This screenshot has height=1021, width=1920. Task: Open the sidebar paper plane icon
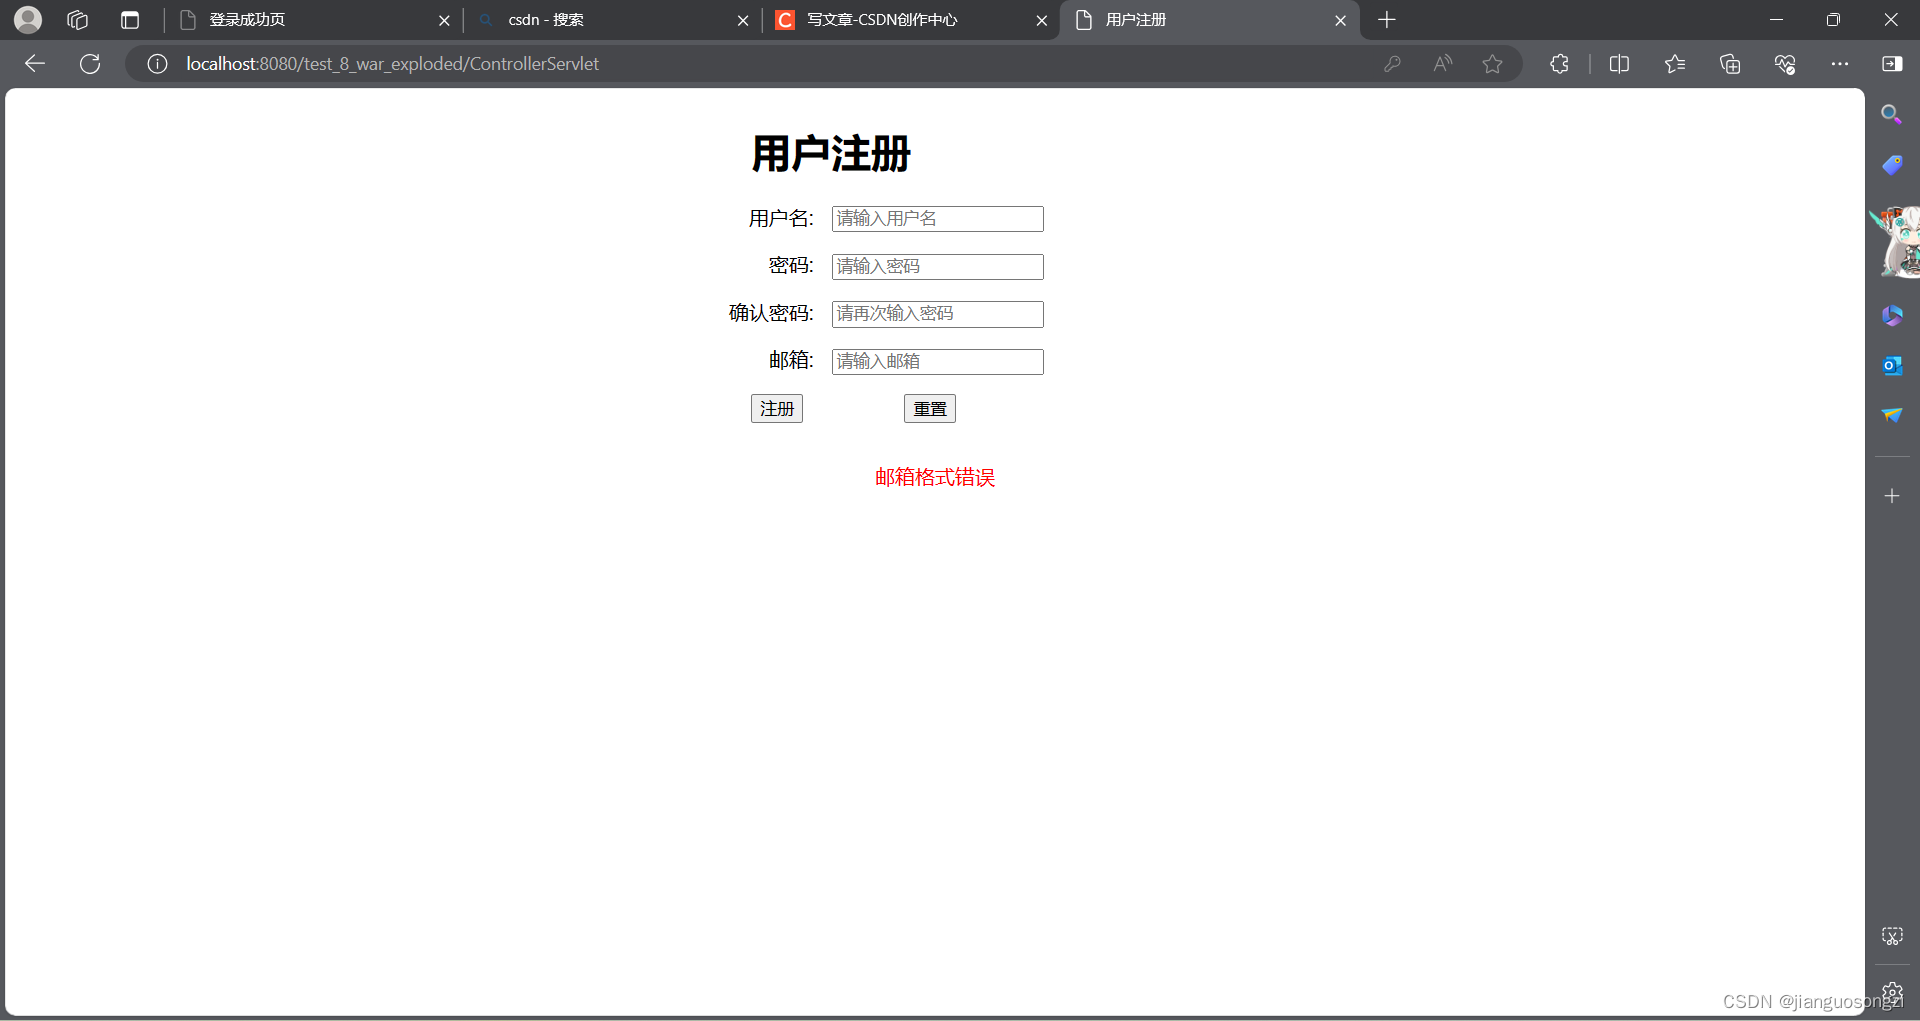pos(1892,415)
